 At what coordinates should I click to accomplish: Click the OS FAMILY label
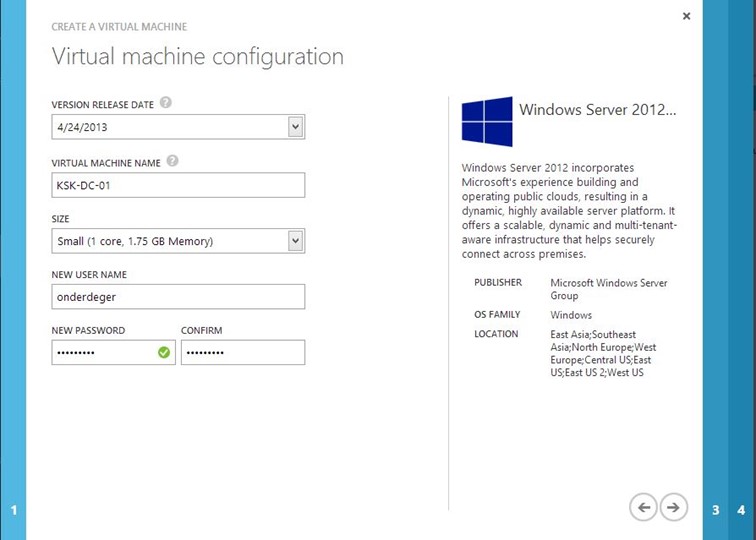pyautogui.click(x=497, y=315)
